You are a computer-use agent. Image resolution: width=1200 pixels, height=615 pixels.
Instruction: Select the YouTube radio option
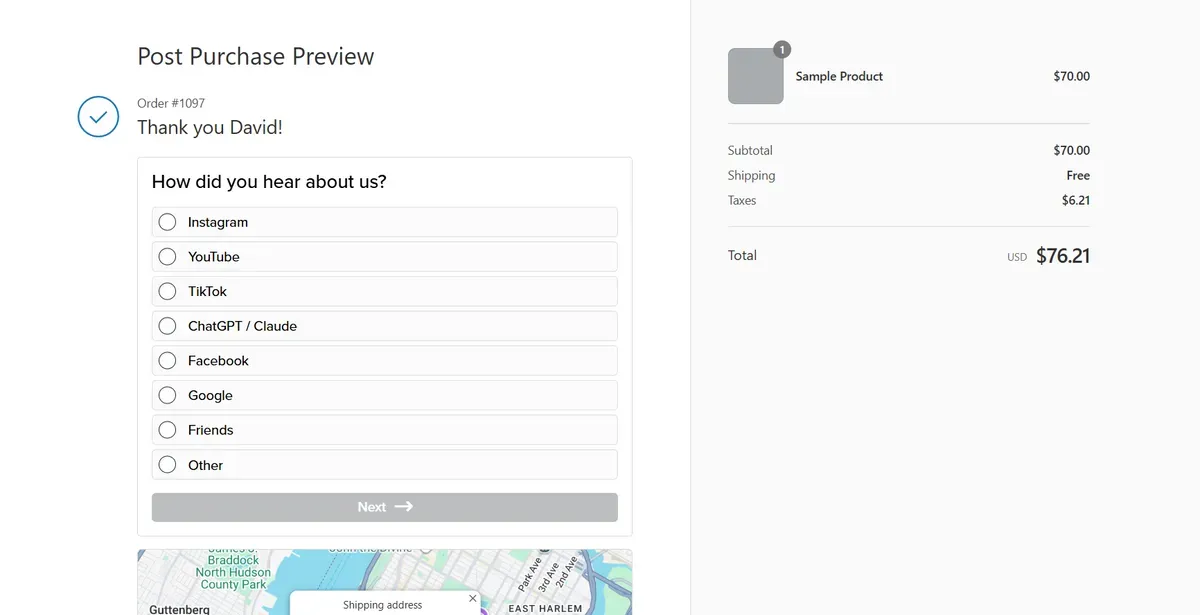click(384, 257)
